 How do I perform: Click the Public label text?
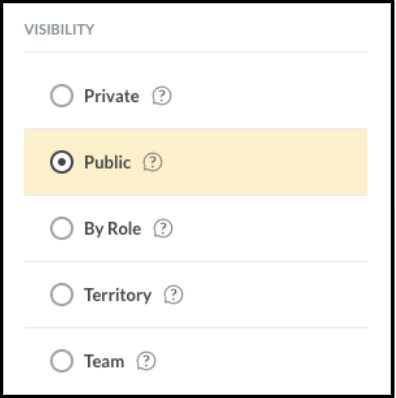107,162
